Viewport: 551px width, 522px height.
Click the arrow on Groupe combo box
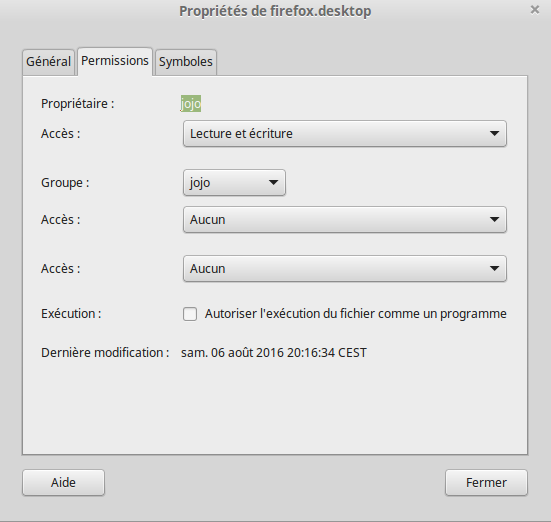tap(273, 183)
